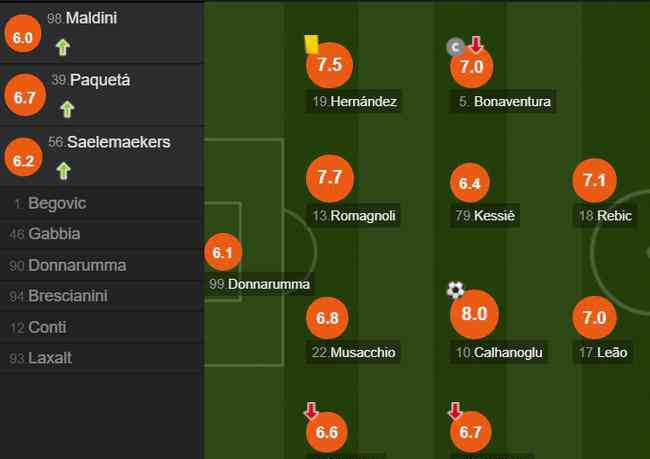Open Donnarumma's 6.1 goalkeeper rating
This screenshot has height=459, width=650.
coord(223,252)
